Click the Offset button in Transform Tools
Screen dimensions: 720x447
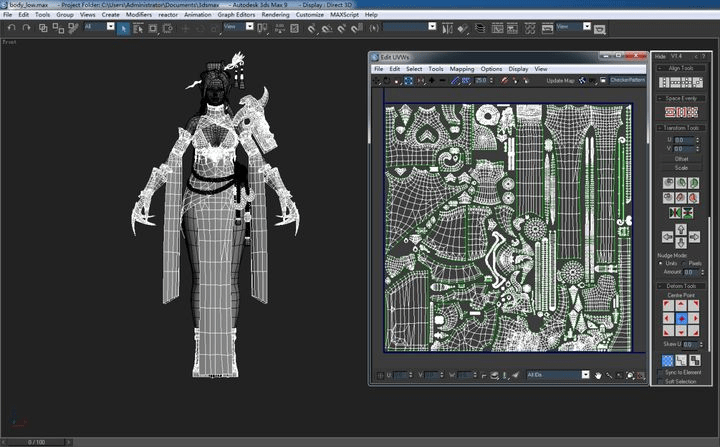[x=681, y=158]
